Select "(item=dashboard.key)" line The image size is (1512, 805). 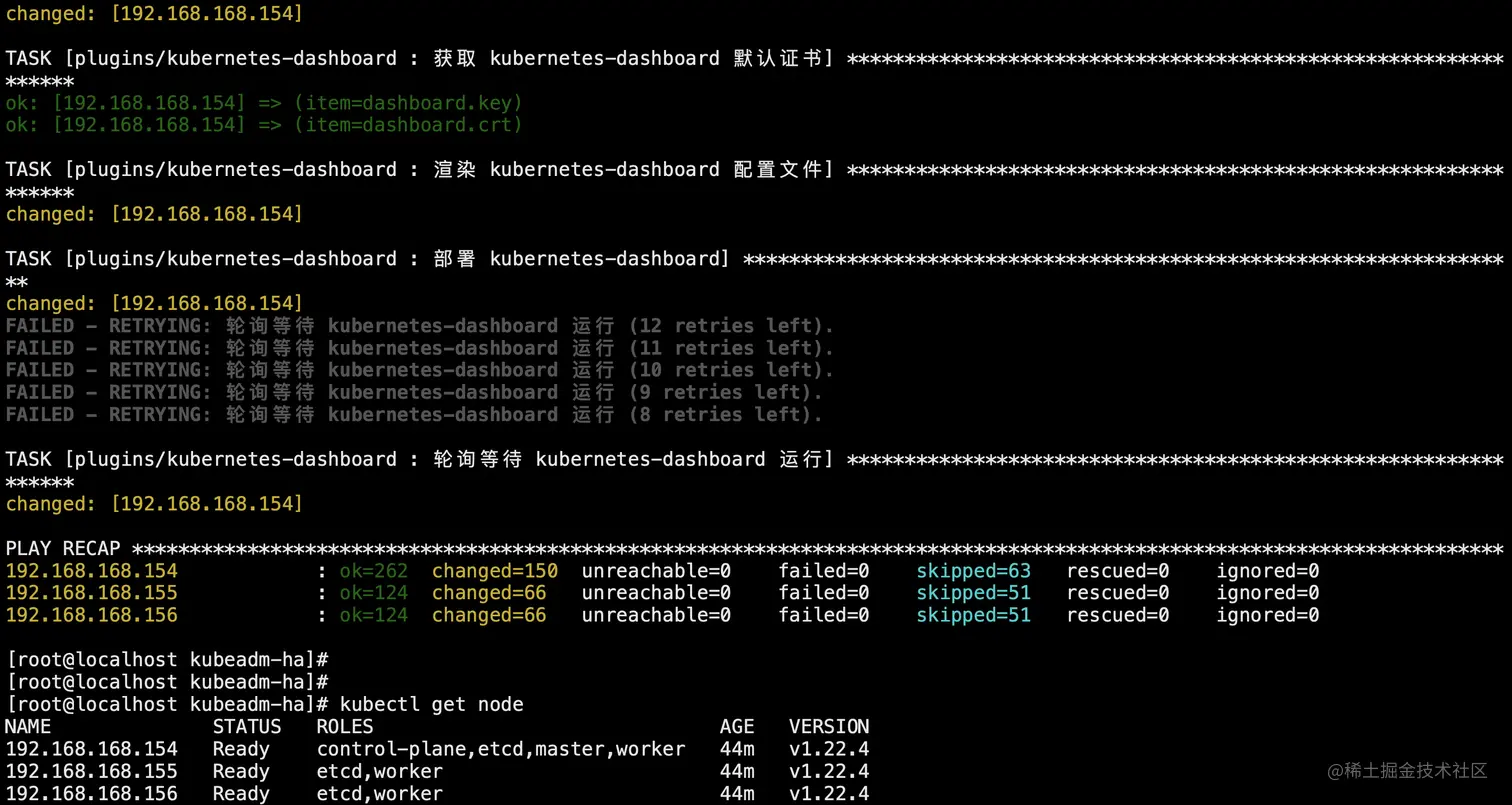(x=264, y=103)
